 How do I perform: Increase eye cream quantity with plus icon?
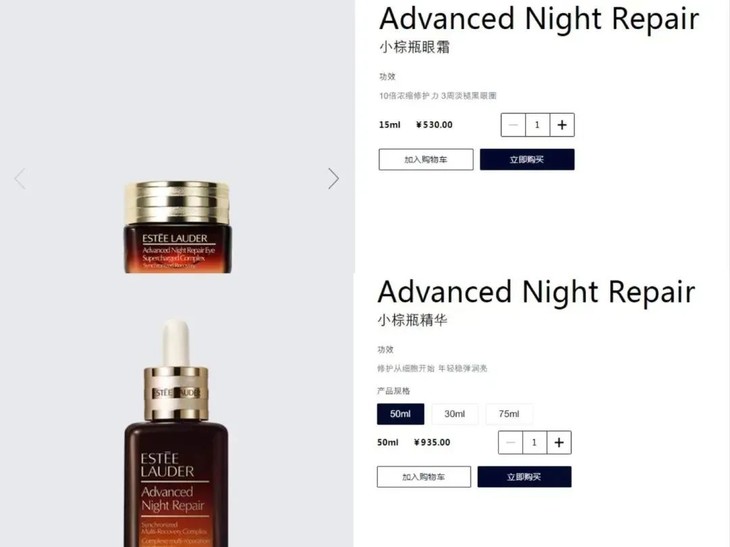562,125
